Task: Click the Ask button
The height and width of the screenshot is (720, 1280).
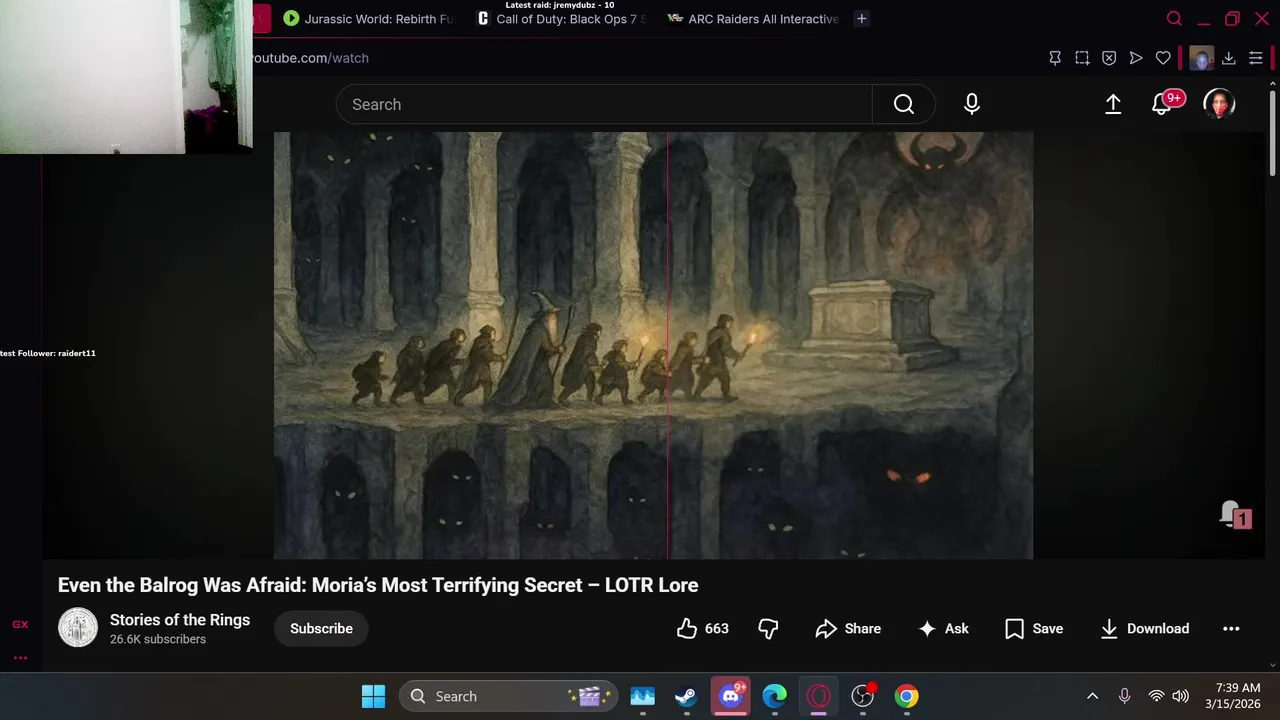Action: coord(944,628)
